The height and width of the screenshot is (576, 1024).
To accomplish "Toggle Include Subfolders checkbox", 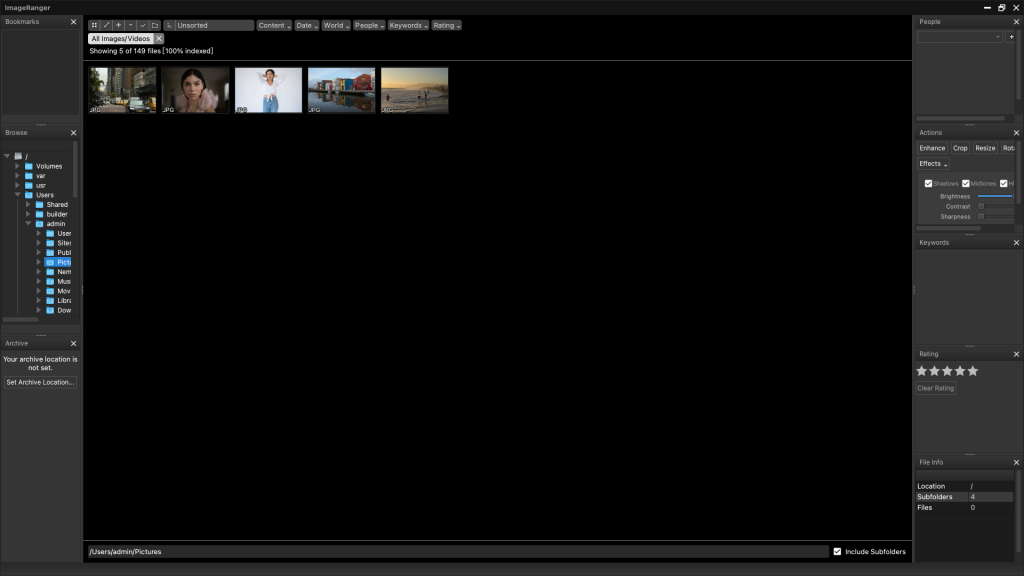I will pos(837,552).
